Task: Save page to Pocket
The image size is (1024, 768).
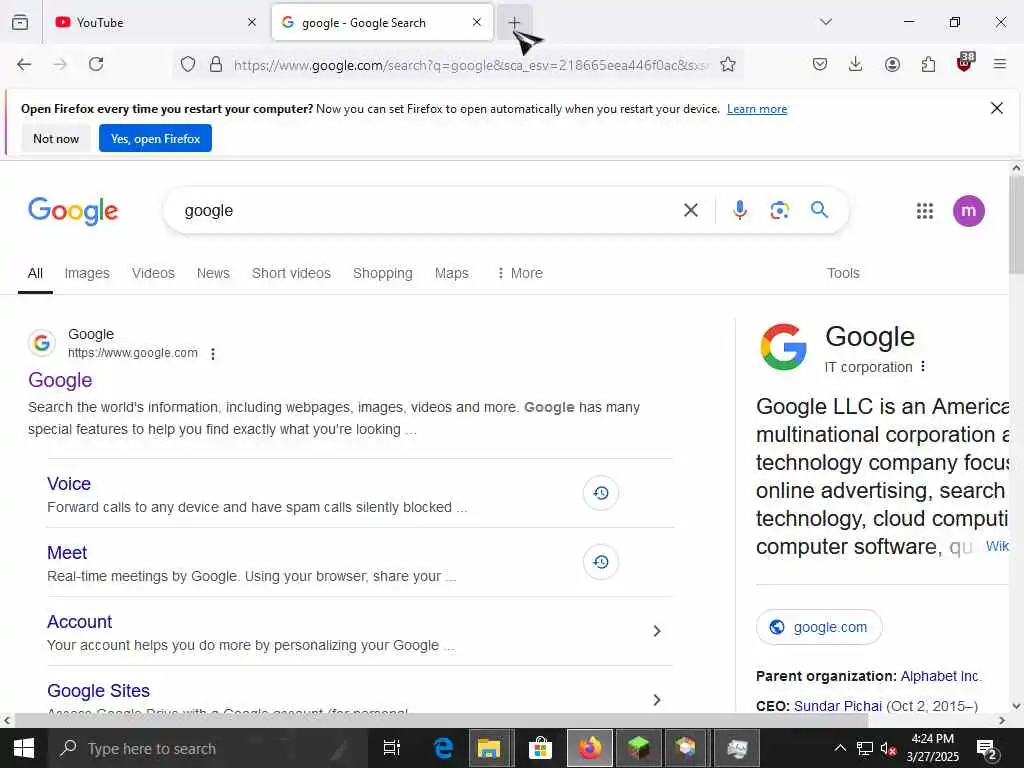Action: tap(820, 64)
